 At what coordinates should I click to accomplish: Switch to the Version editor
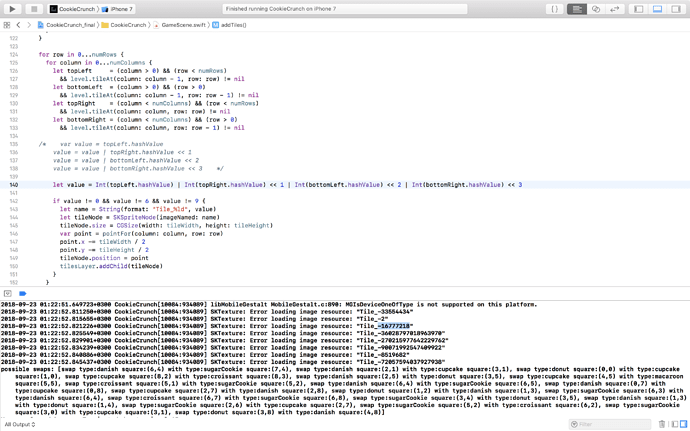pyautogui.click(x=614, y=9)
